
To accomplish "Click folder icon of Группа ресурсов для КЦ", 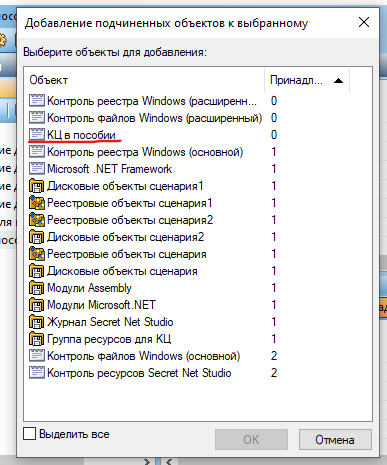I will coord(37,339).
